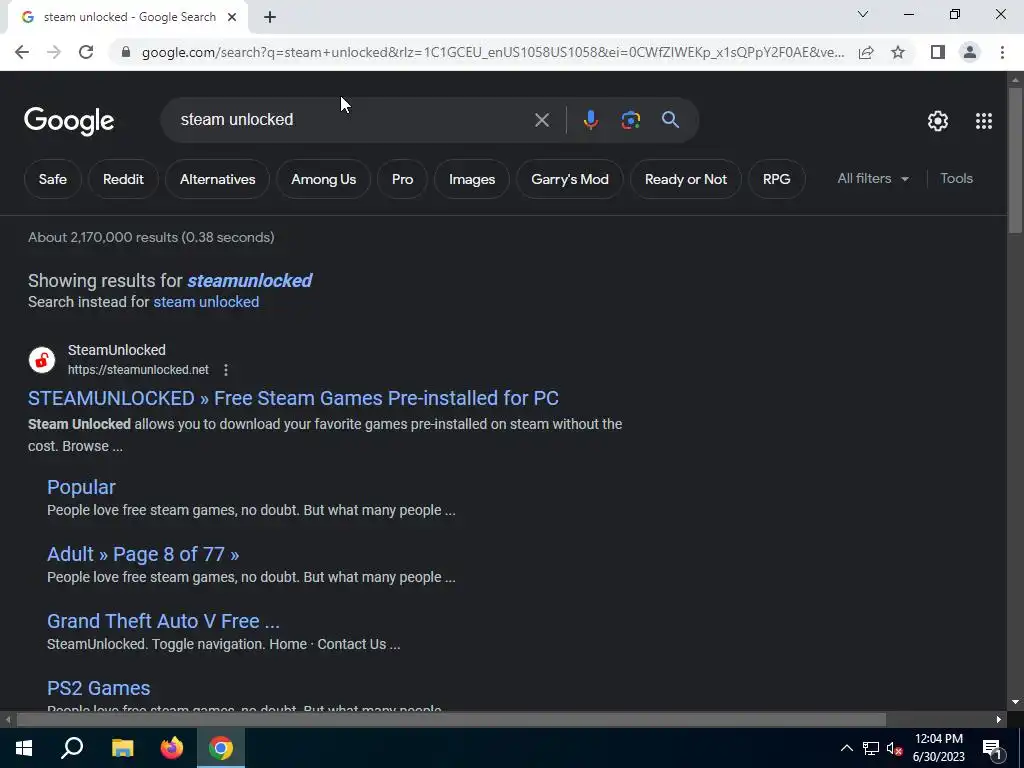Select the Alternatives filter chip

[217, 179]
